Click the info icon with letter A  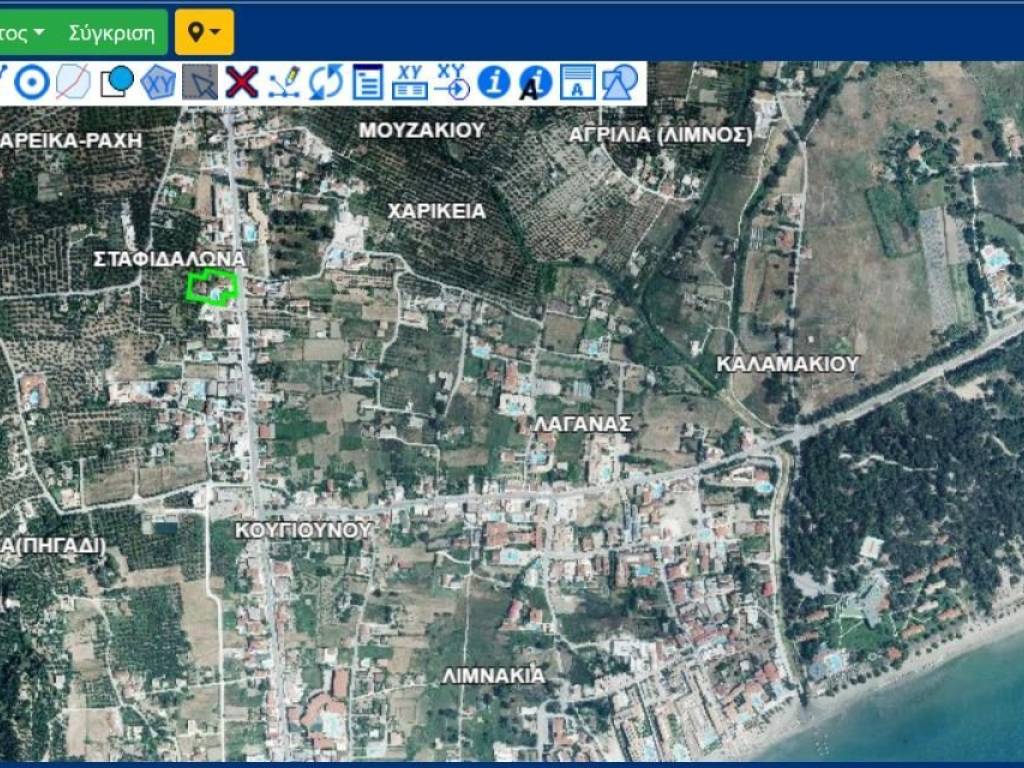click(x=536, y=82)
